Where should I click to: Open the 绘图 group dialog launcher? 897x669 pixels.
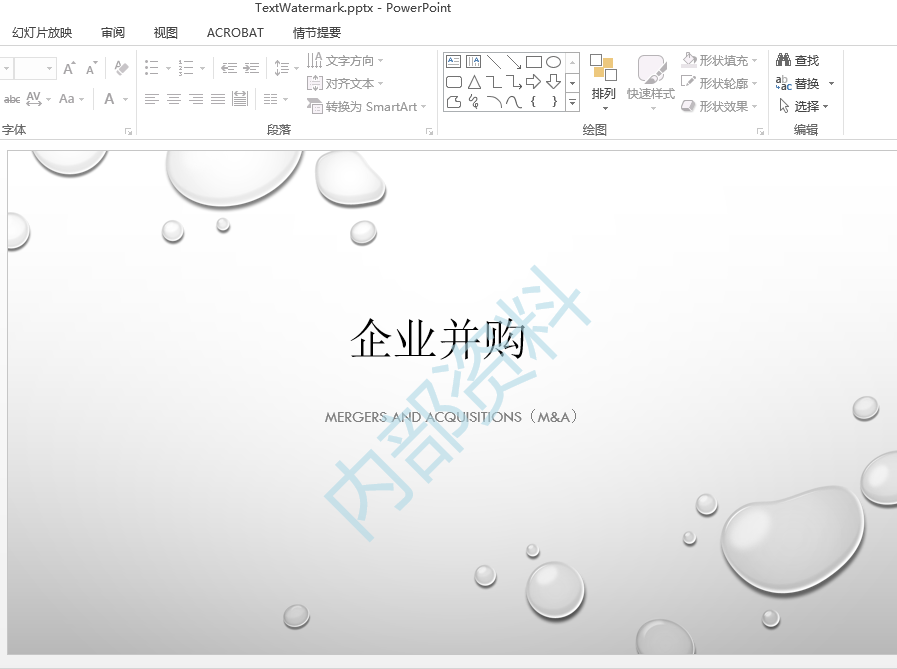coord(760,132)
